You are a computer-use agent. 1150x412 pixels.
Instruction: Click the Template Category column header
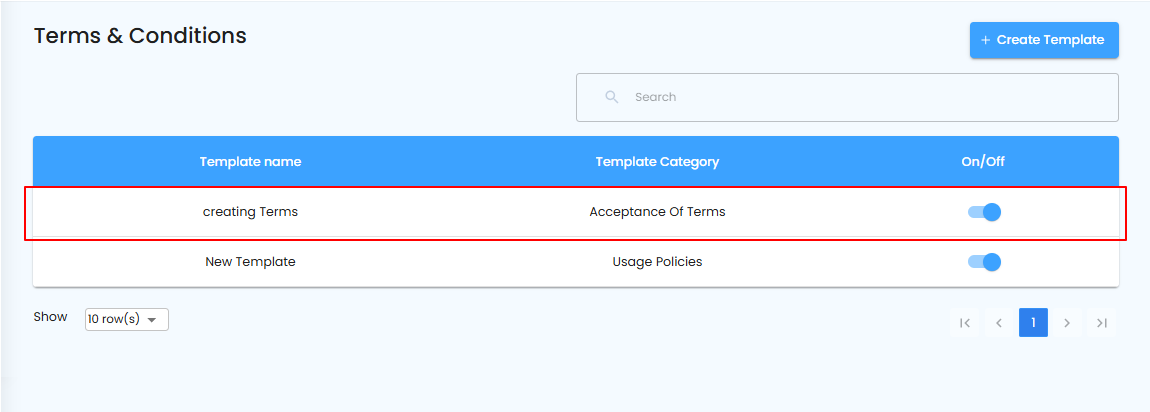pos(657,161)
